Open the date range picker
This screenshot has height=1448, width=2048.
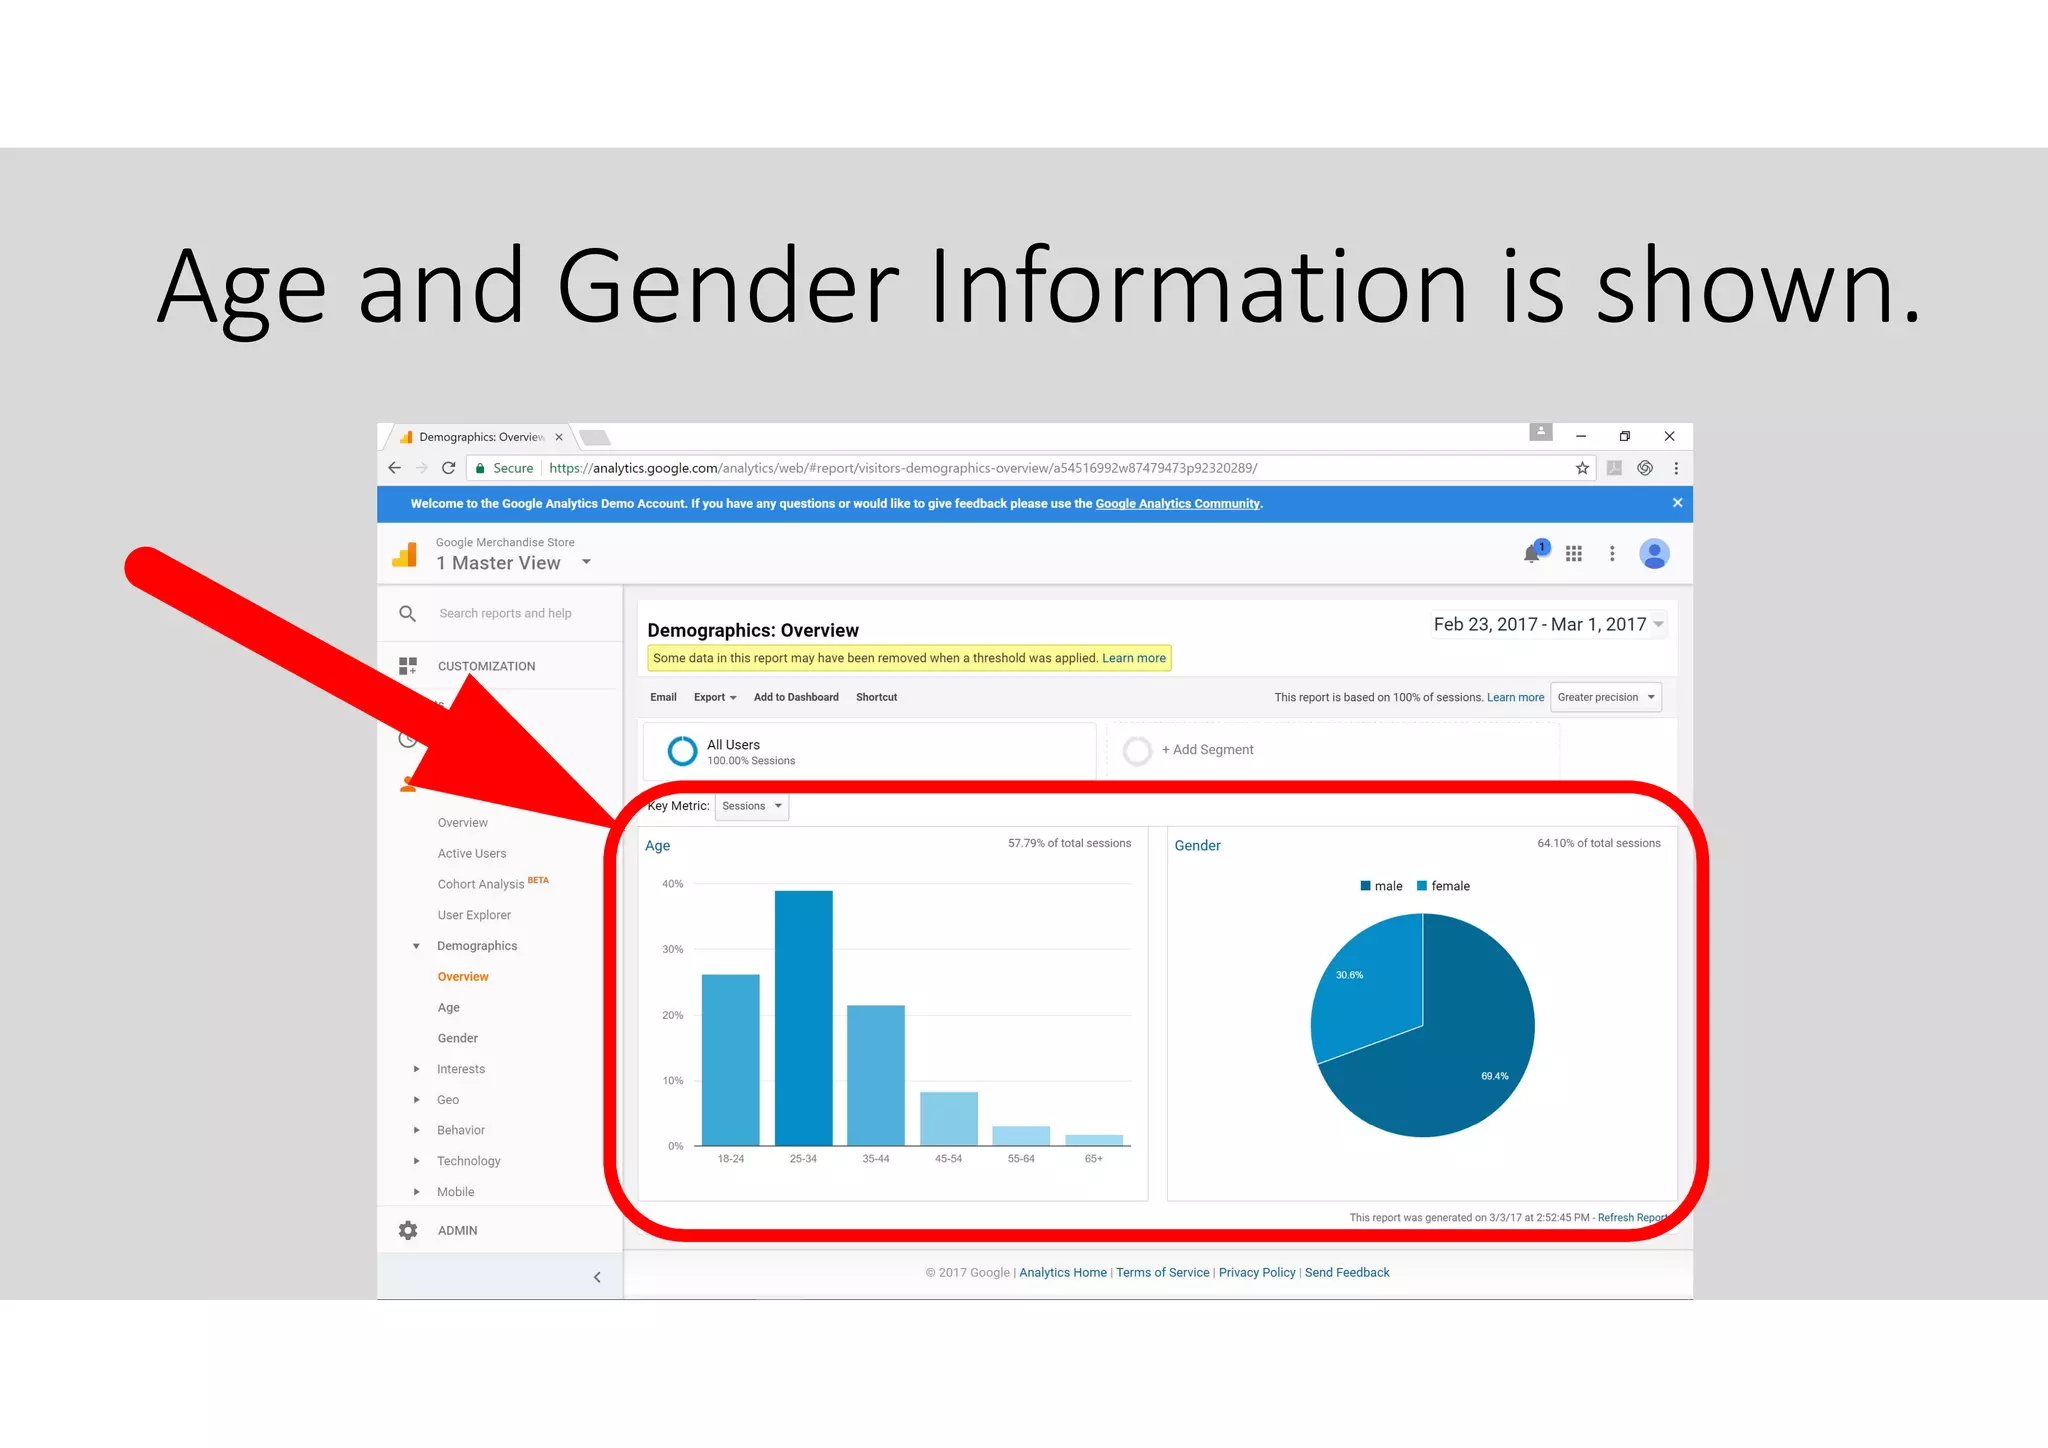coord(1548,624)
